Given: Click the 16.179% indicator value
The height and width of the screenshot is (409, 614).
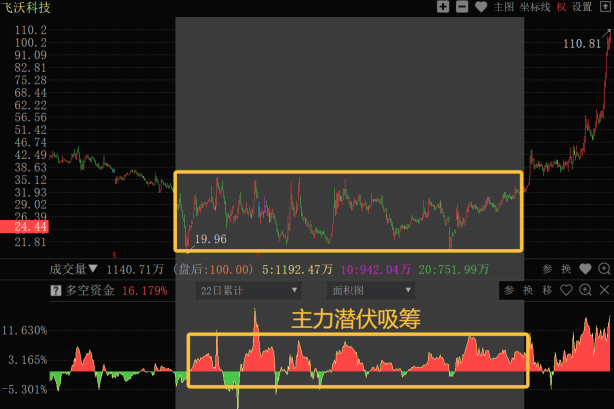Looking at the screenshot, I should (145, 291).
